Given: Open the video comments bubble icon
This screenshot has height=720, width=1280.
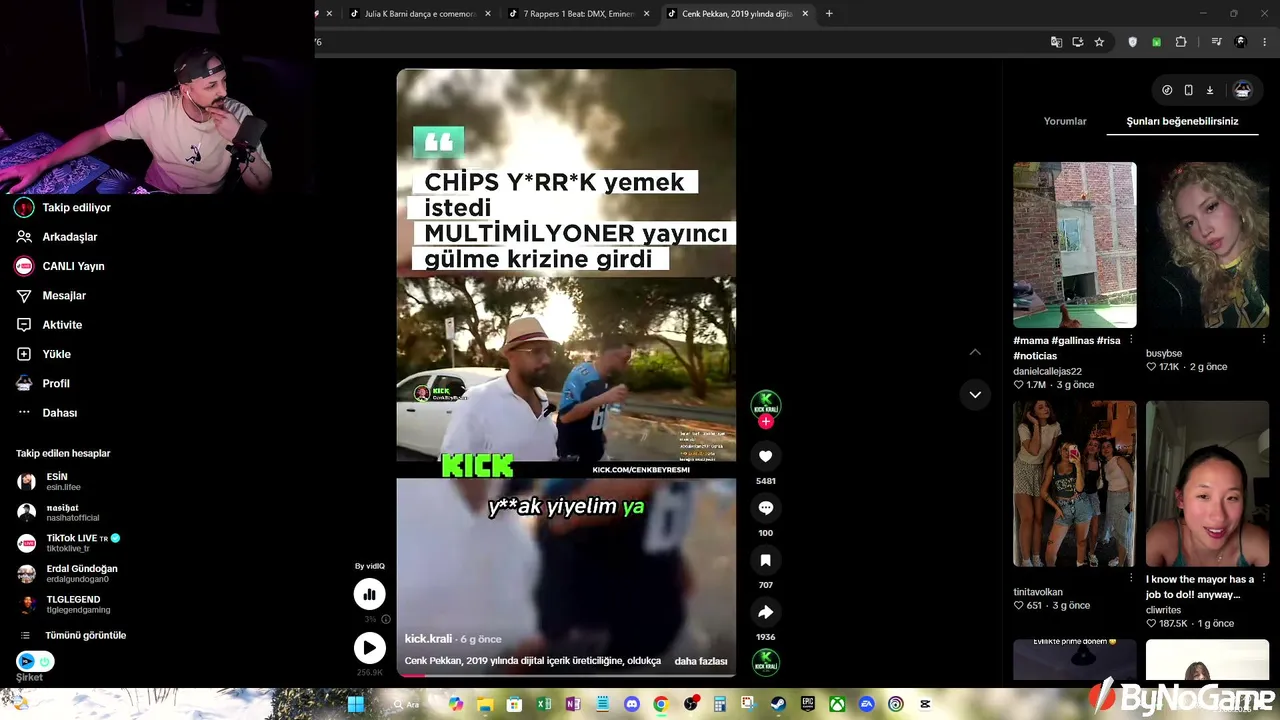Looking at the screenshot, I should pyautogui.click(x=766, y=508).
